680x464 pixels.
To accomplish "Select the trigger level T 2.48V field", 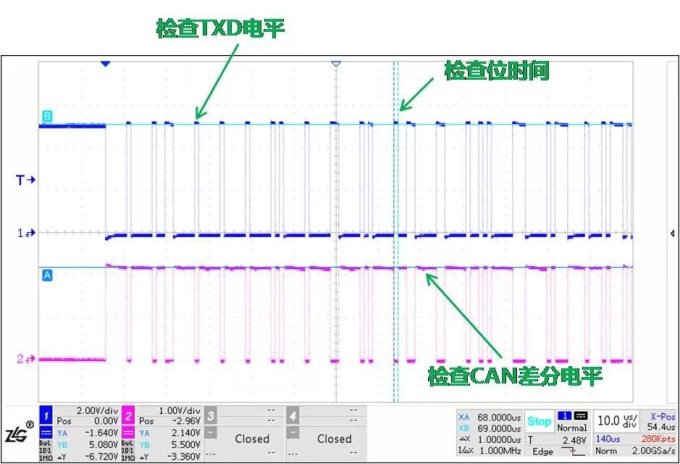I will (557, 440).
